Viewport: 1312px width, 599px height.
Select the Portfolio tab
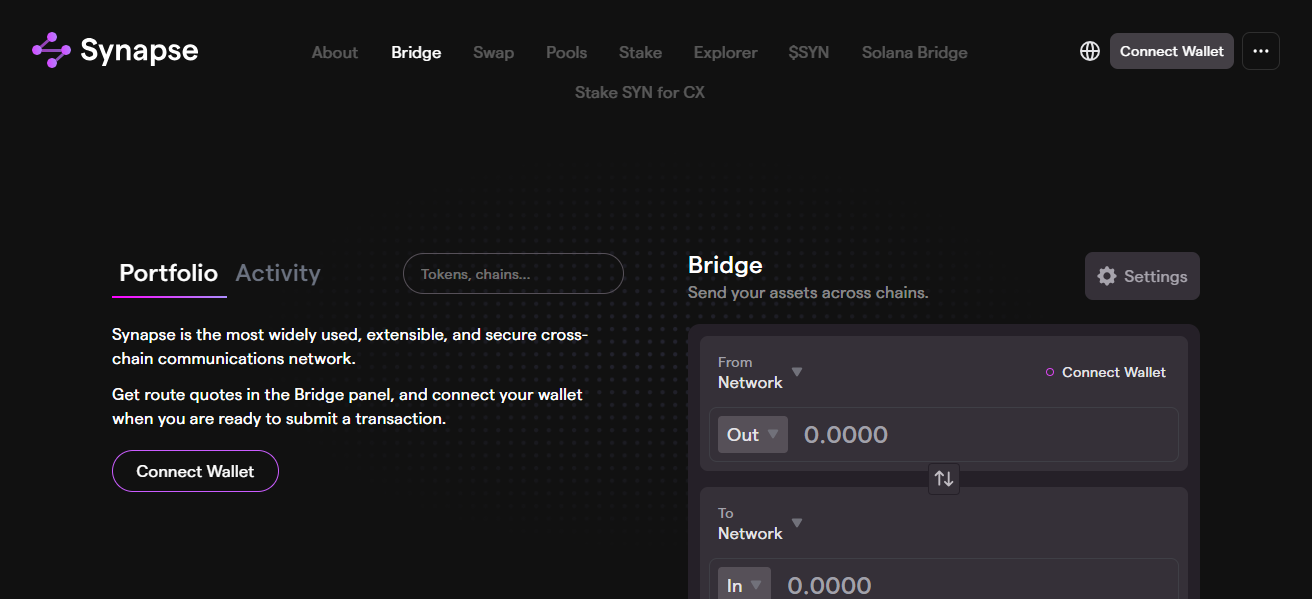168,273
